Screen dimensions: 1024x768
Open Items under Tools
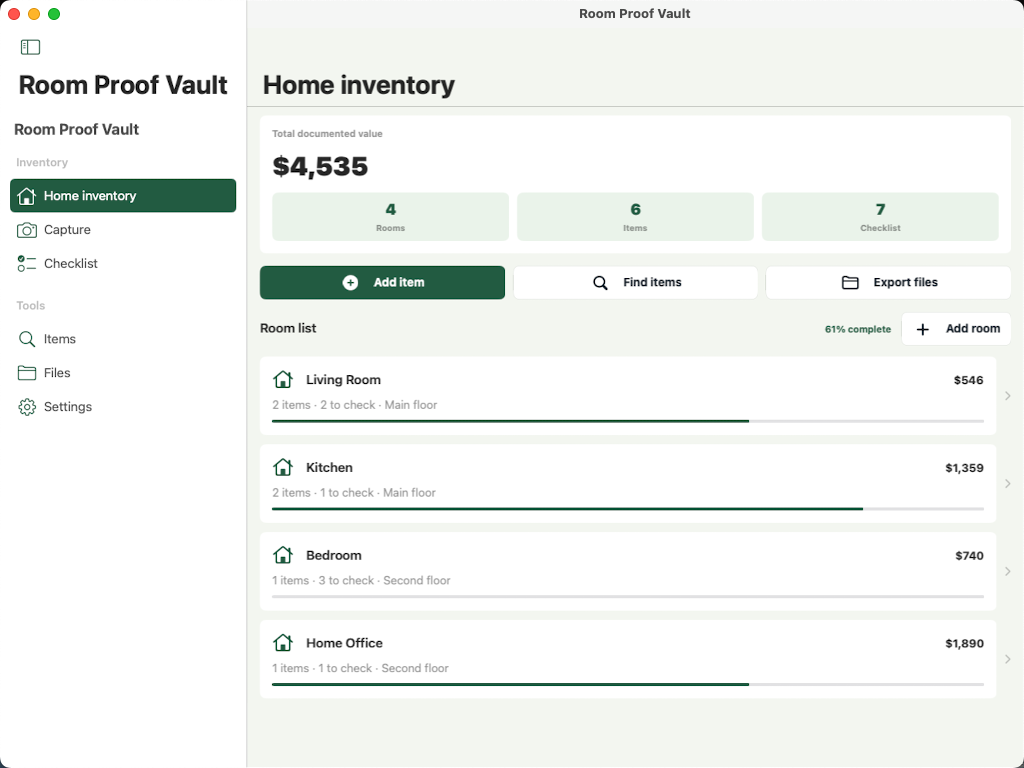[x=123, y=339]
